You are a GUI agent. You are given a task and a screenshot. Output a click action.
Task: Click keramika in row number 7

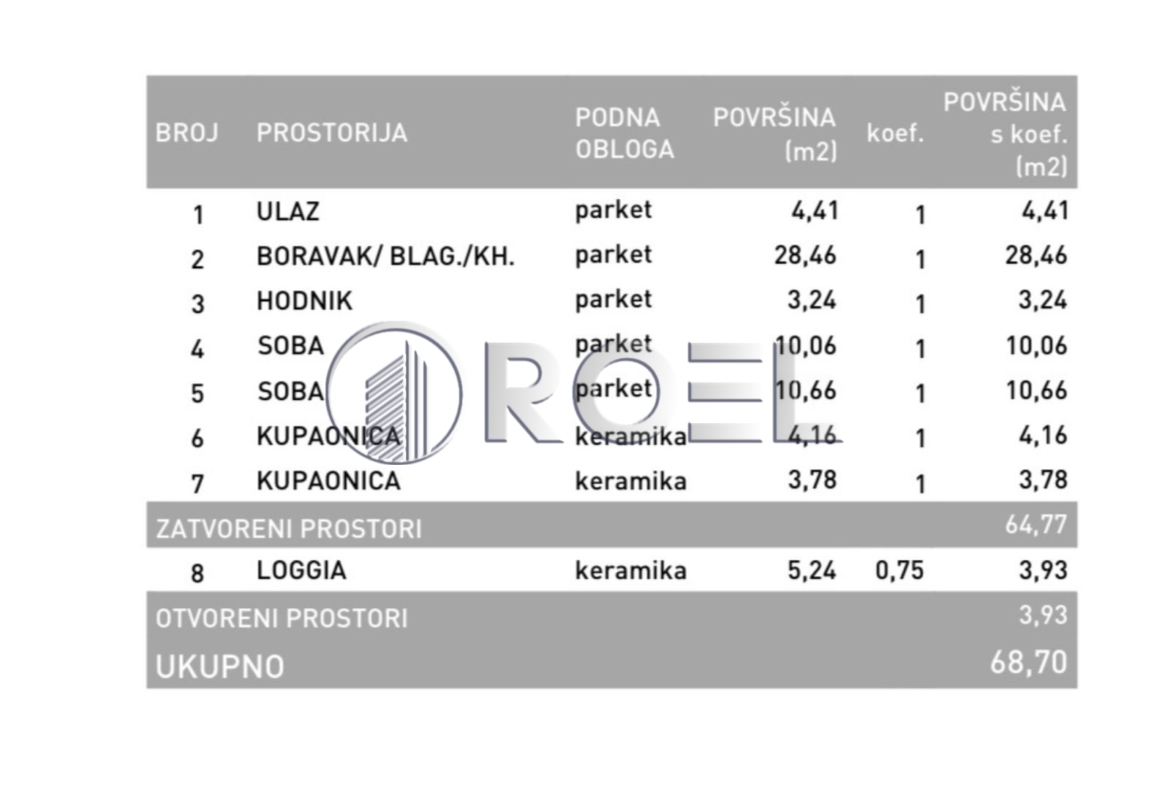point(631,481)
